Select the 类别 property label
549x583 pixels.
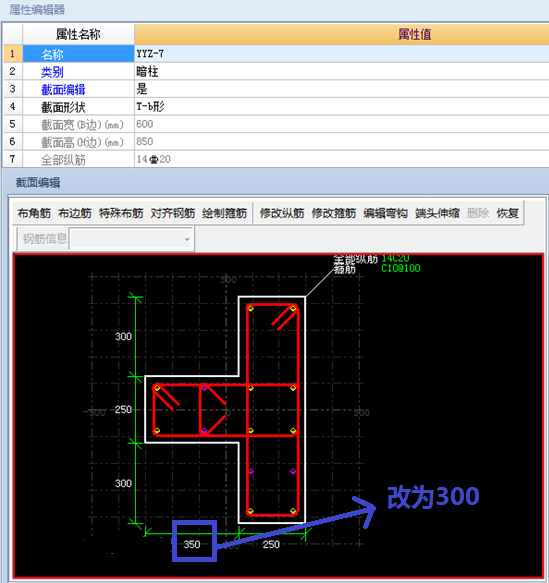click(52, 72)
